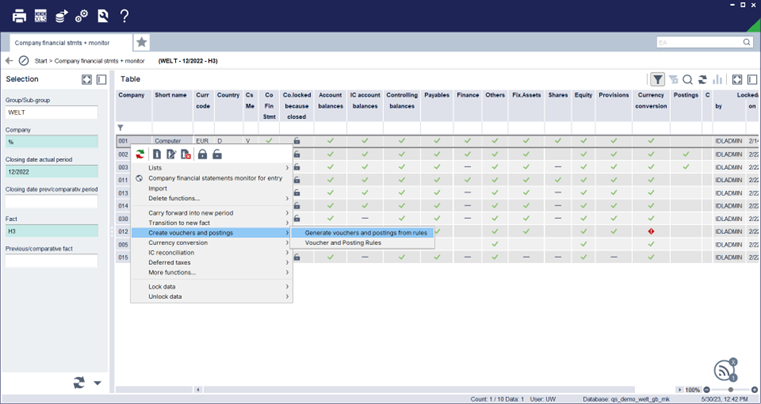Toggle lock icon for company 002 row
761x404 pixels.
[x=297, y=154]
